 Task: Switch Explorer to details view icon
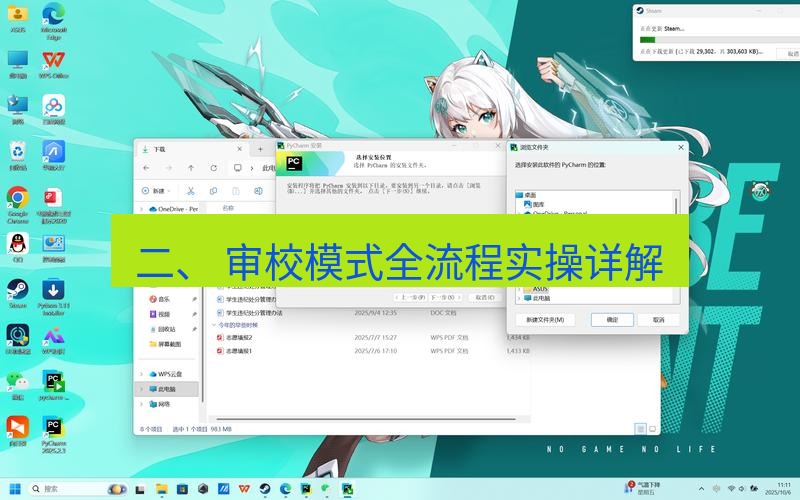click(x=641, y=429)
